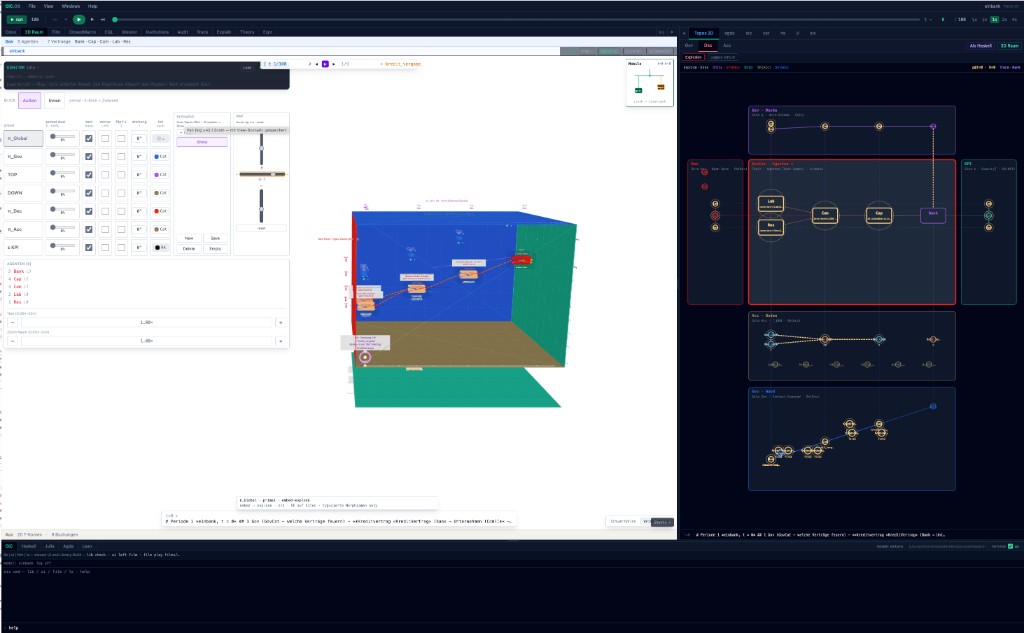Click the green run button in top toolbar
The image size is (1024, 633).
coord(16,20)
